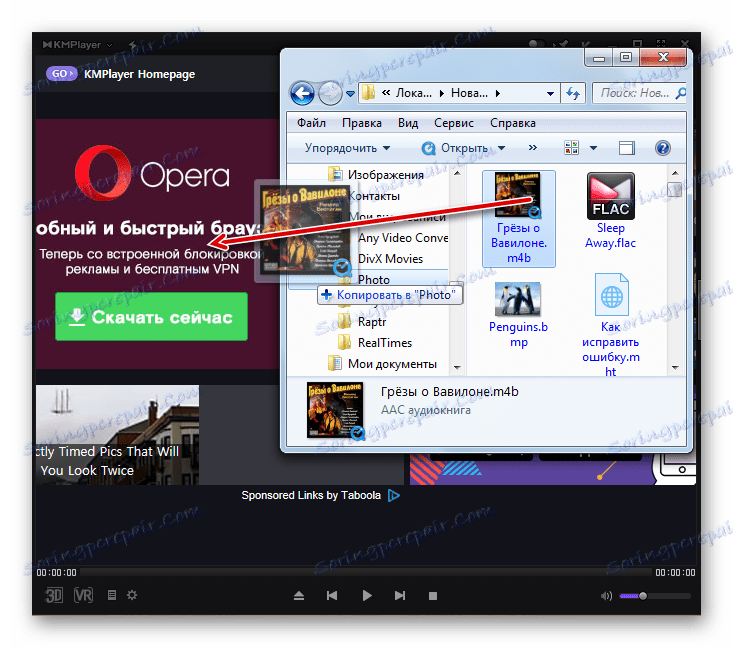Click Sponsored Links by Taboola text
Viewport: 733px width, 648px height.
[x=311, y=495]
